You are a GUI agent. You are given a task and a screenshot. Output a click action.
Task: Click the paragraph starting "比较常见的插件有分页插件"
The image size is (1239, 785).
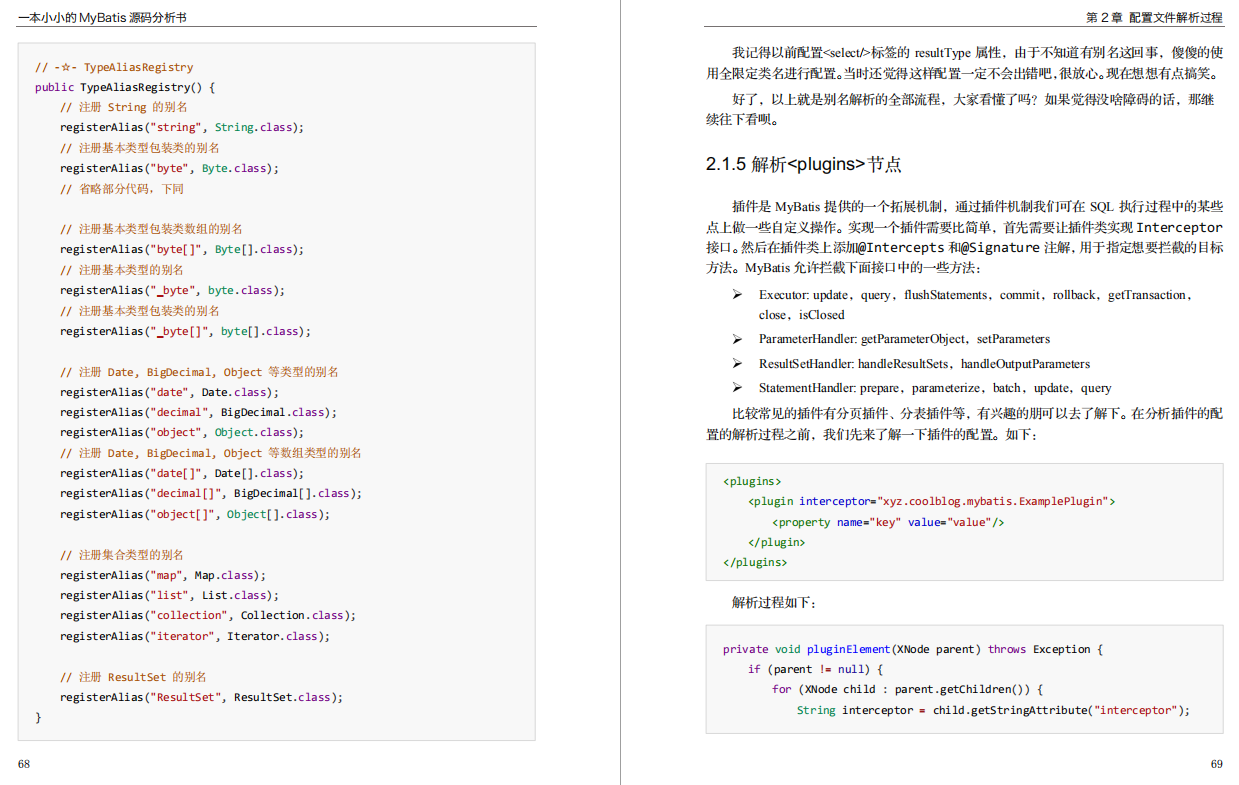click(964, 423)
